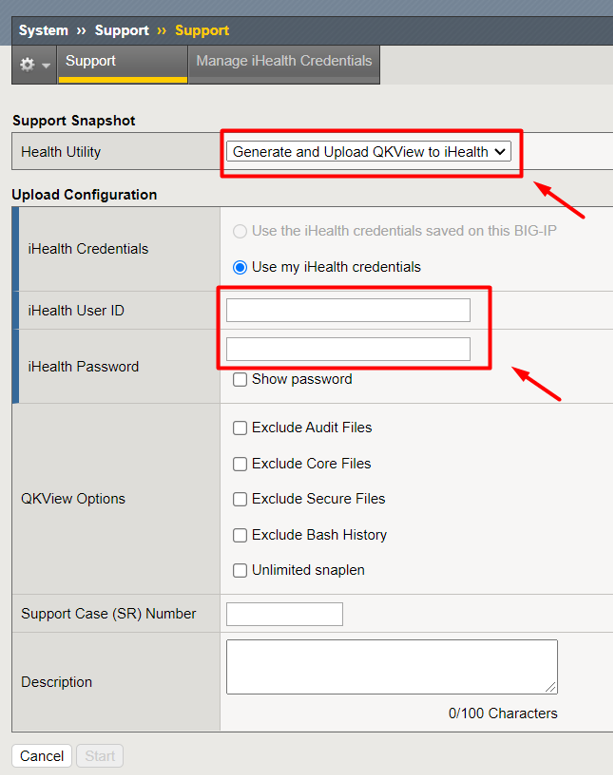The height and width of the screenshot is (775, 613).
Task: Enable the Show password checkbox
Action: (x=240, y=380)
